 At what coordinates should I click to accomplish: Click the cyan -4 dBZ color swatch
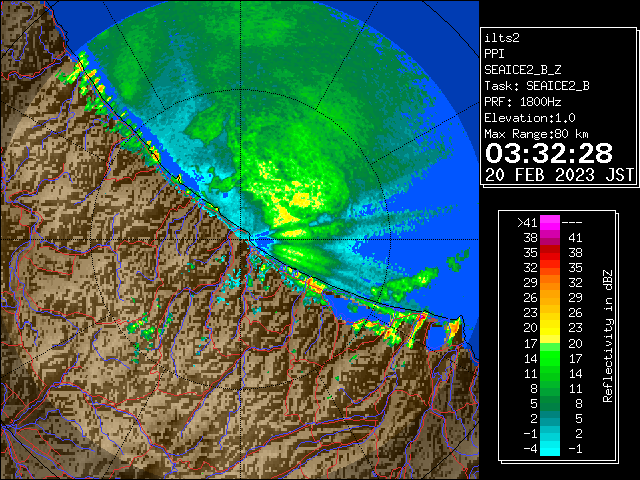(550, 448)
